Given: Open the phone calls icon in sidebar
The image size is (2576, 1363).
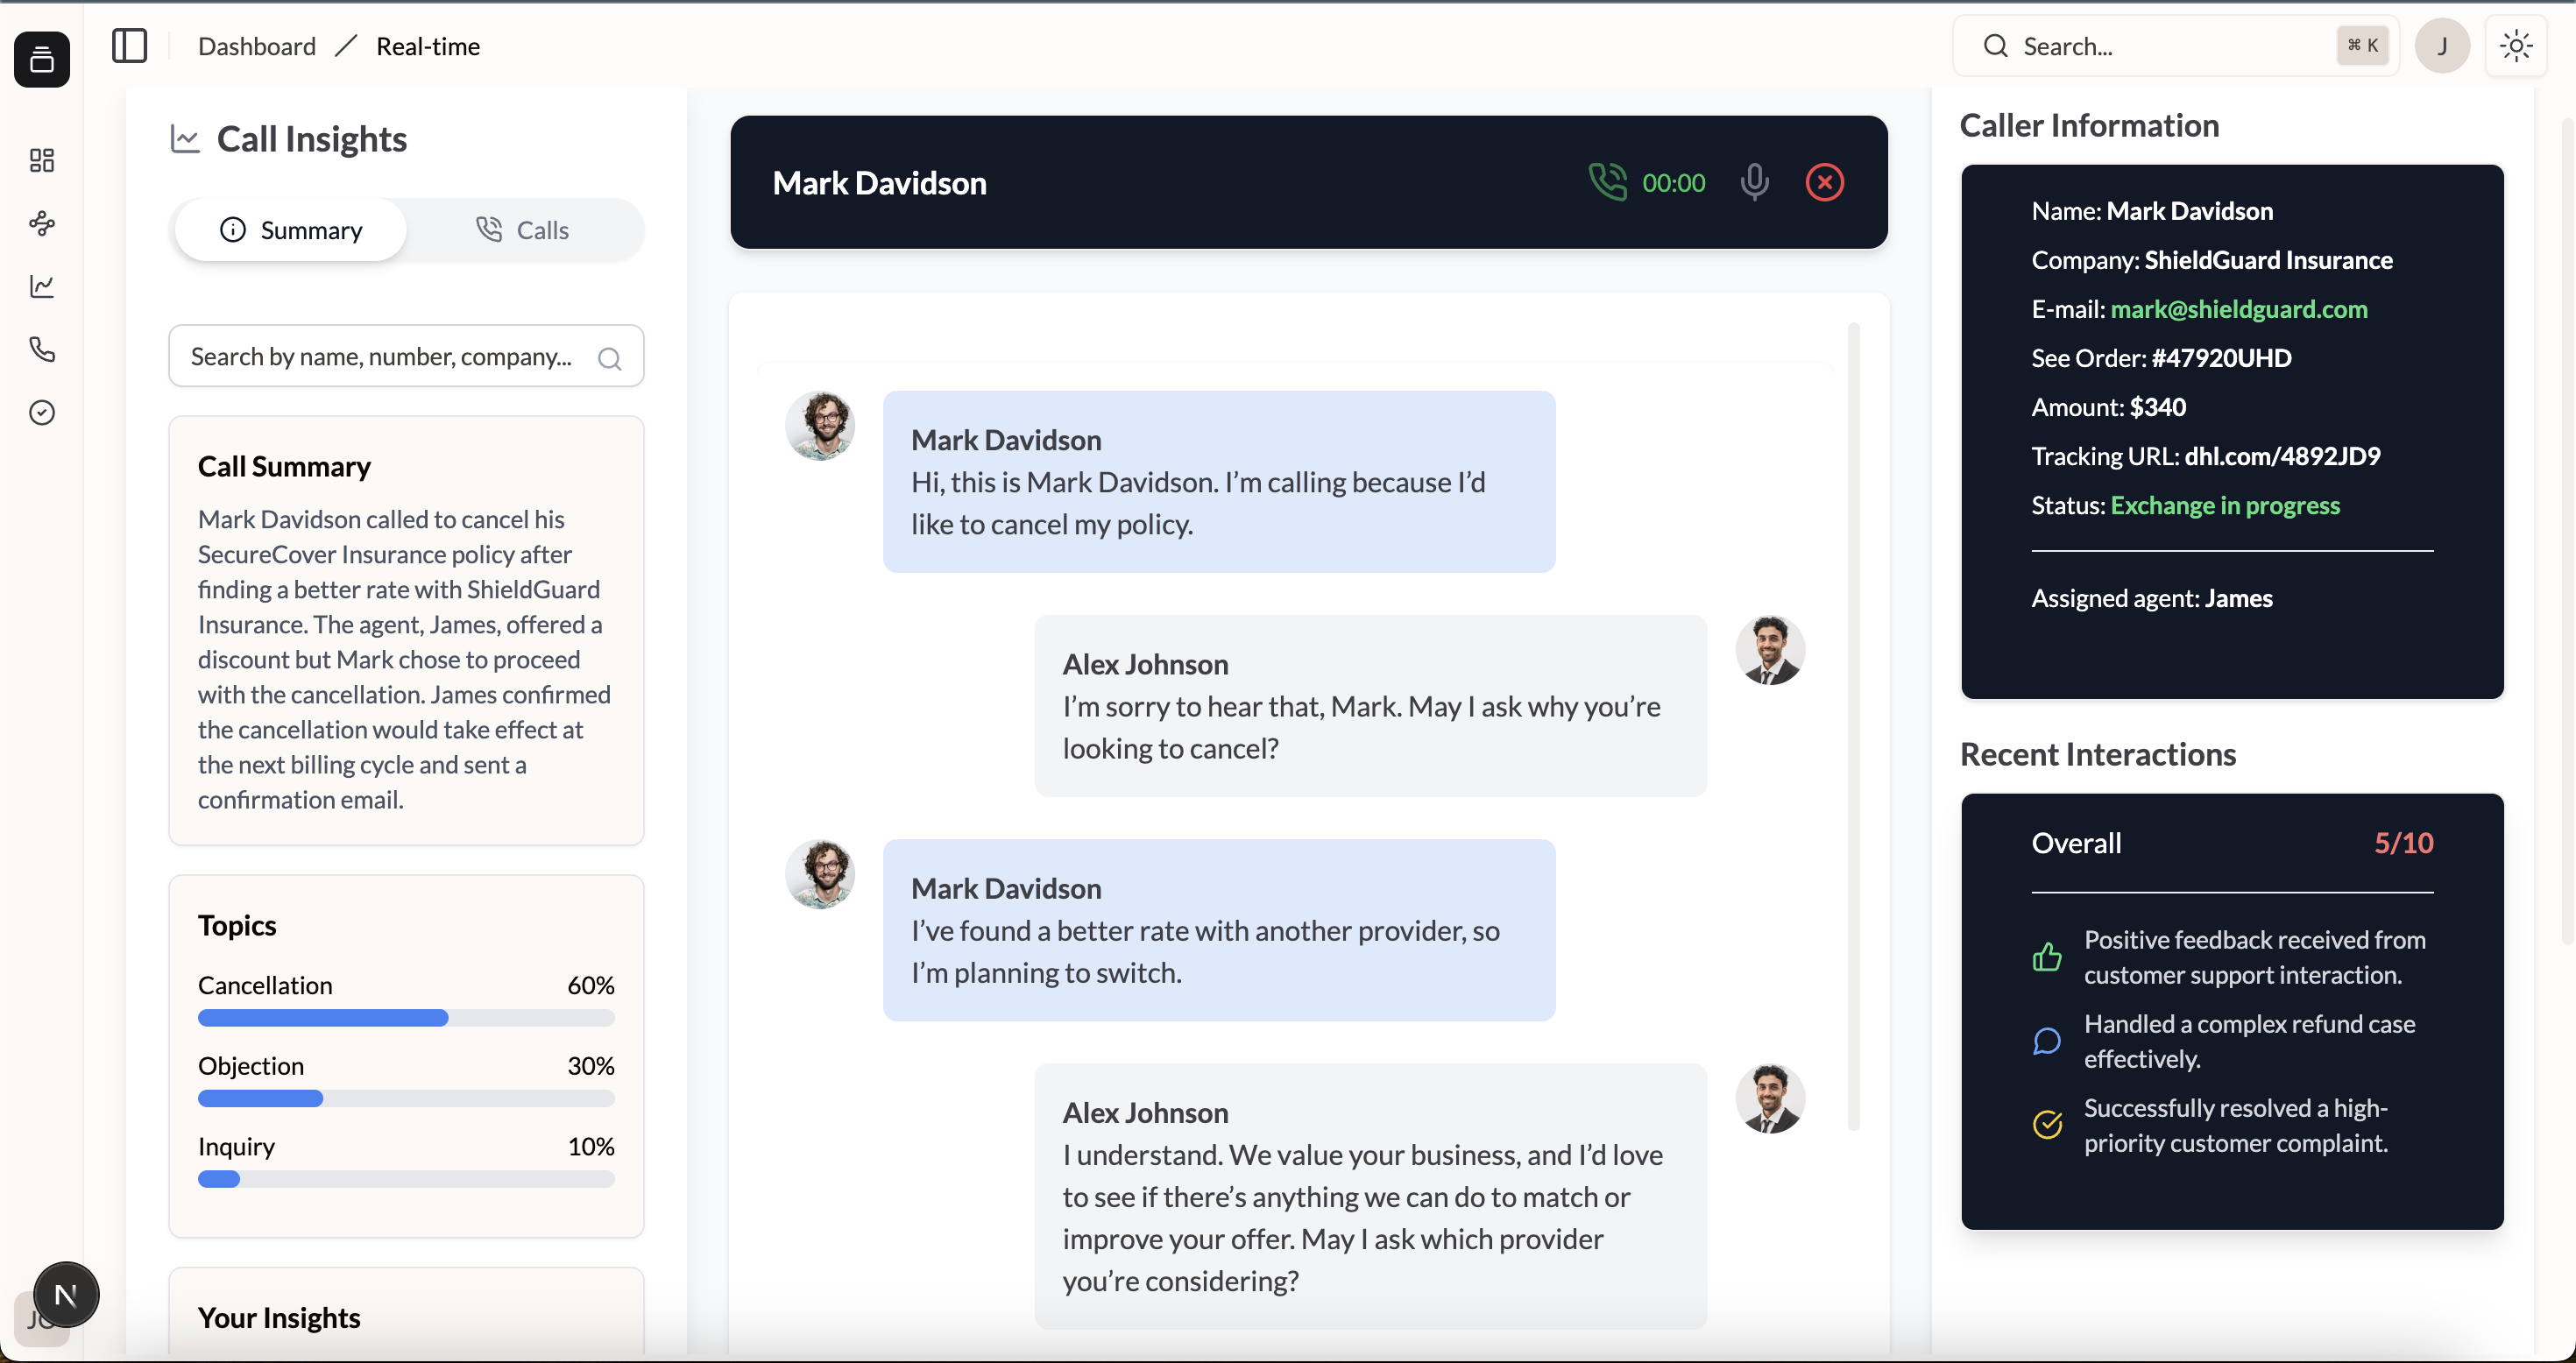Looking at the screenshot, I should [x=42, y=350].
